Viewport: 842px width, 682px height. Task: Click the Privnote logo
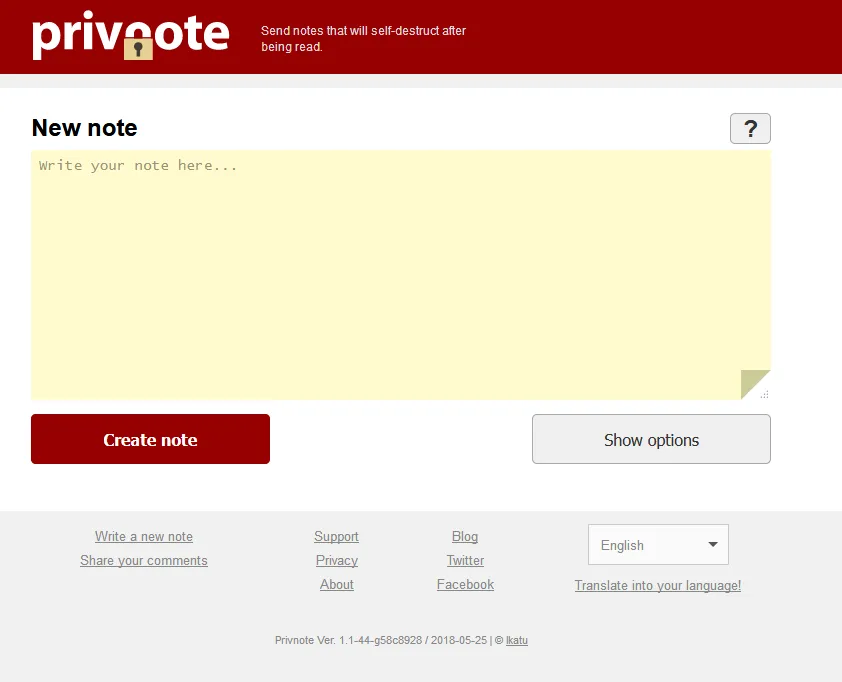pyautogui.click(x=131, y=35)
